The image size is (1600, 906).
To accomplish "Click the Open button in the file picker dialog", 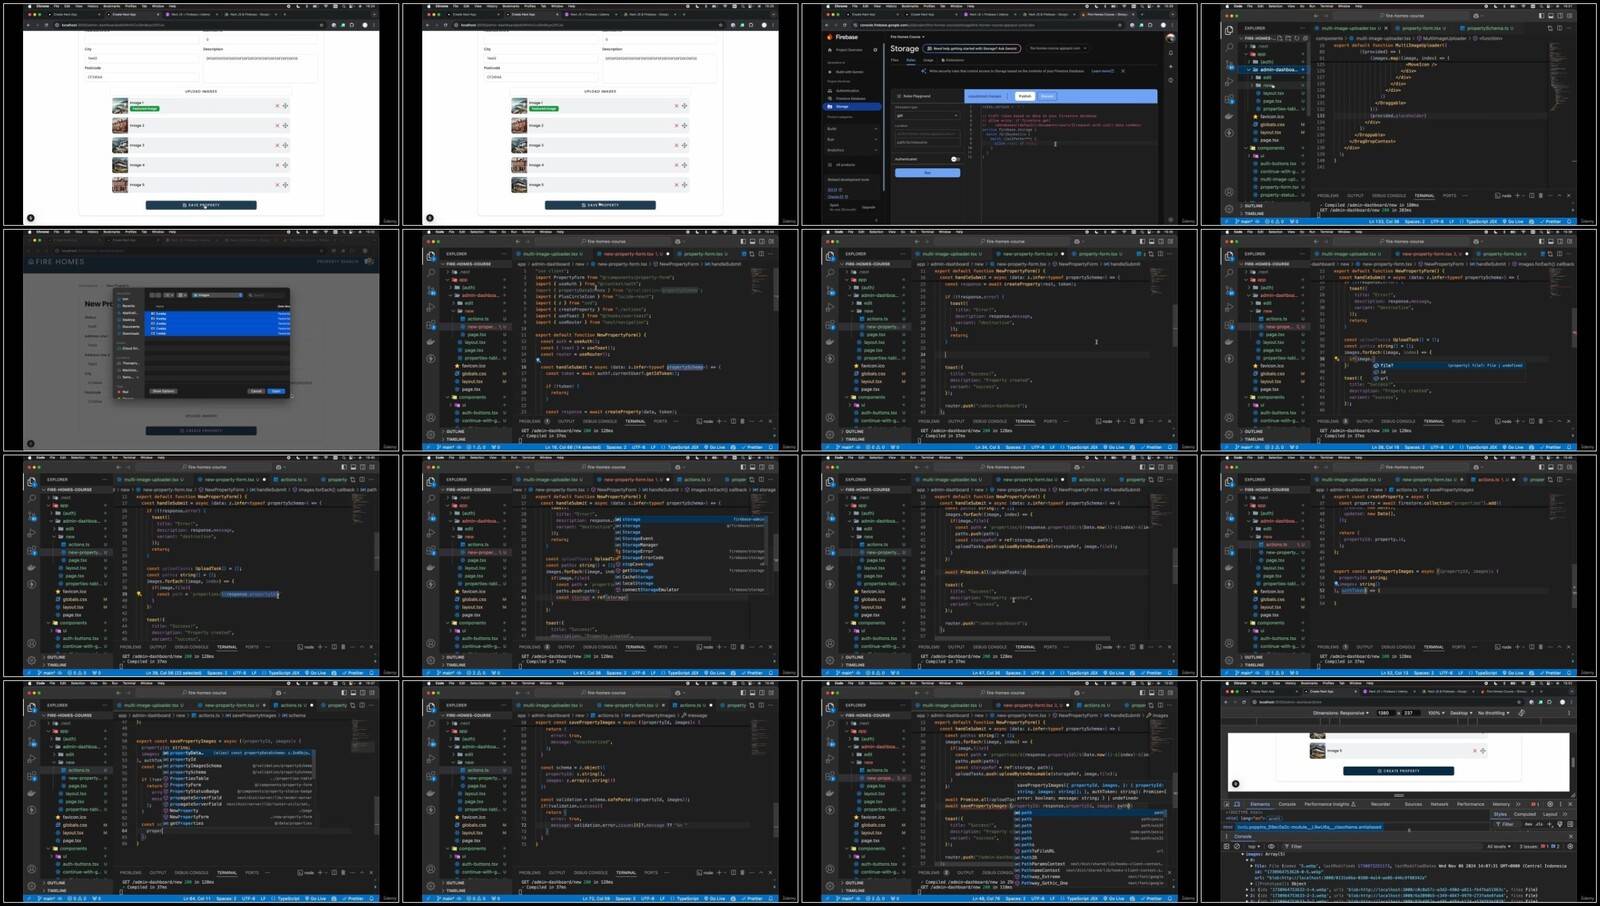I will coord(276,391).
